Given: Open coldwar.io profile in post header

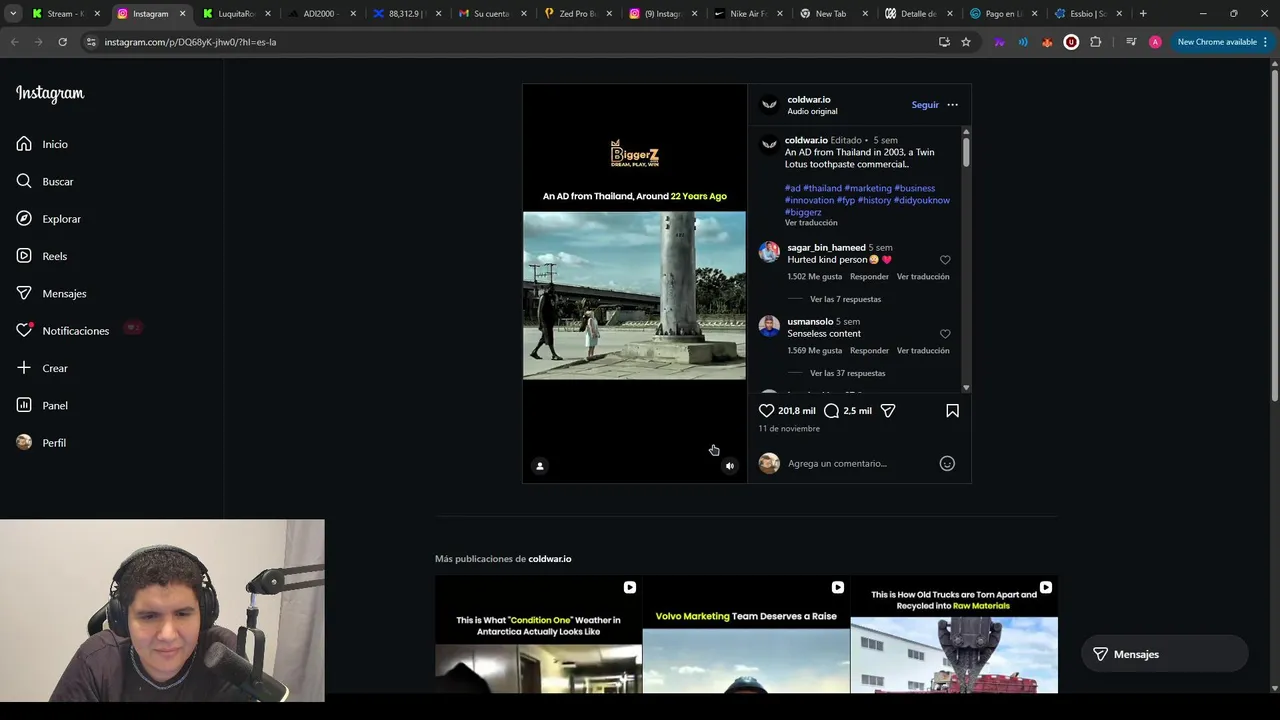Looking at the screenshot, I should point(808,100).
